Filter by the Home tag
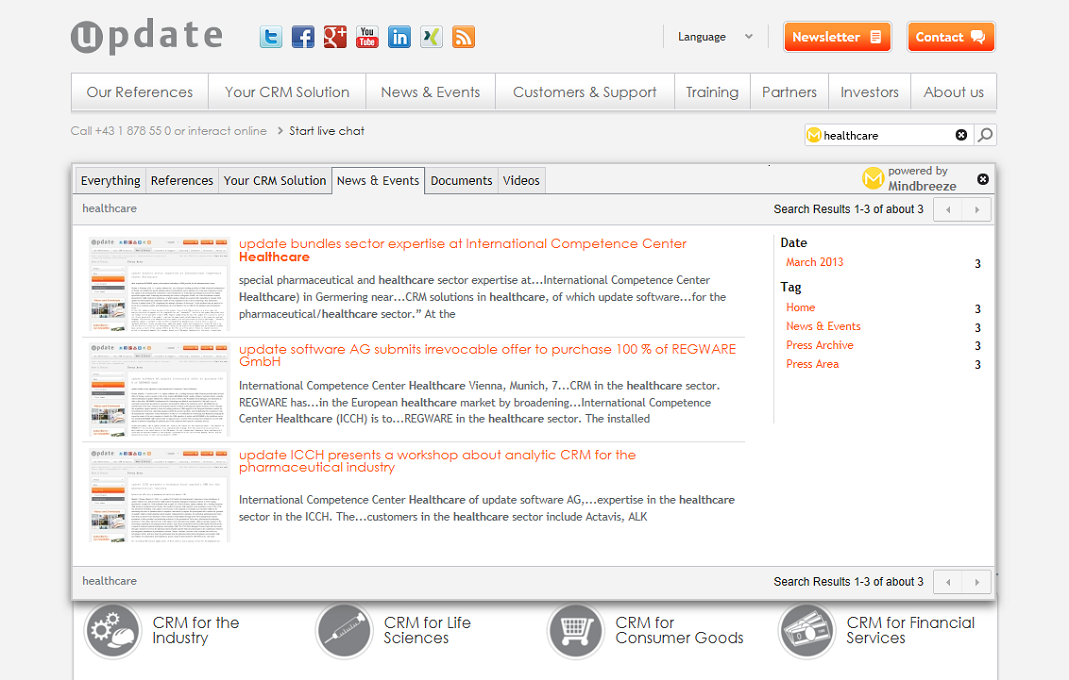This screenshot has width=1069, height=680. 800,308
